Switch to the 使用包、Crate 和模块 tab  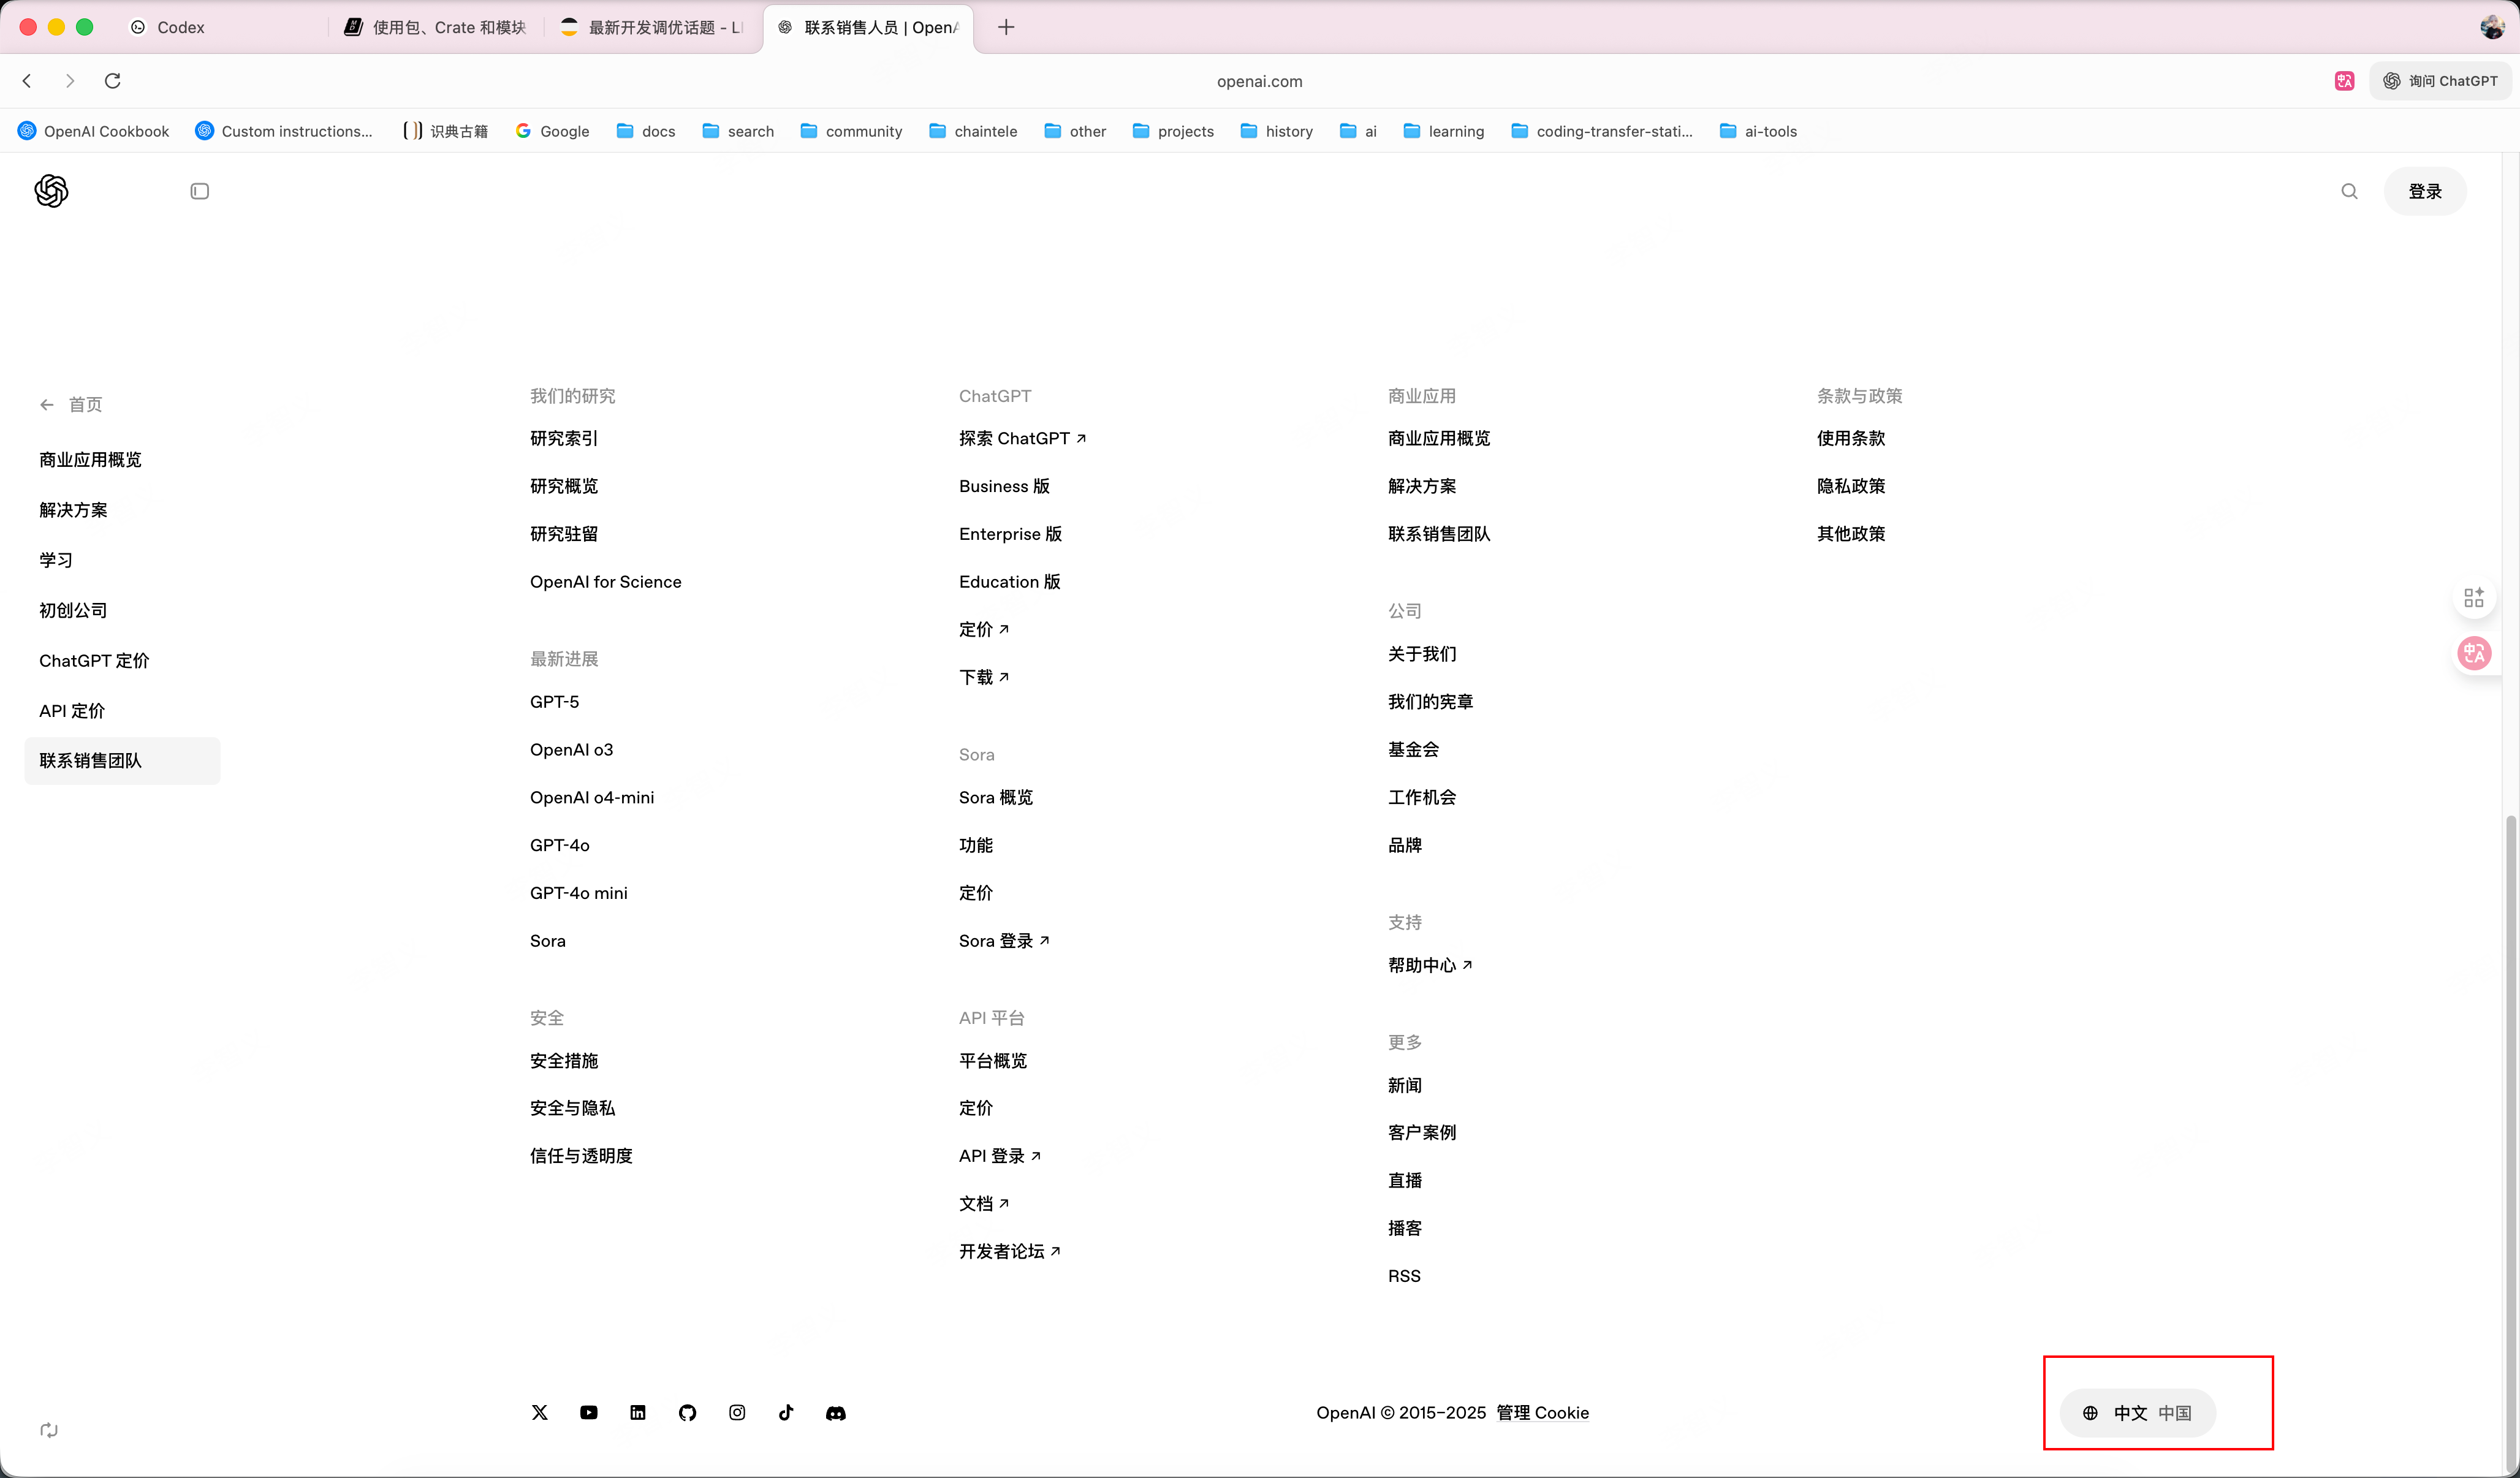435,27
